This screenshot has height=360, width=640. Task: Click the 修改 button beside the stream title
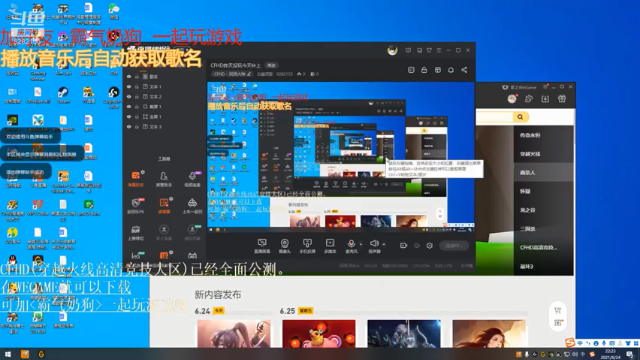click(271, 65)
